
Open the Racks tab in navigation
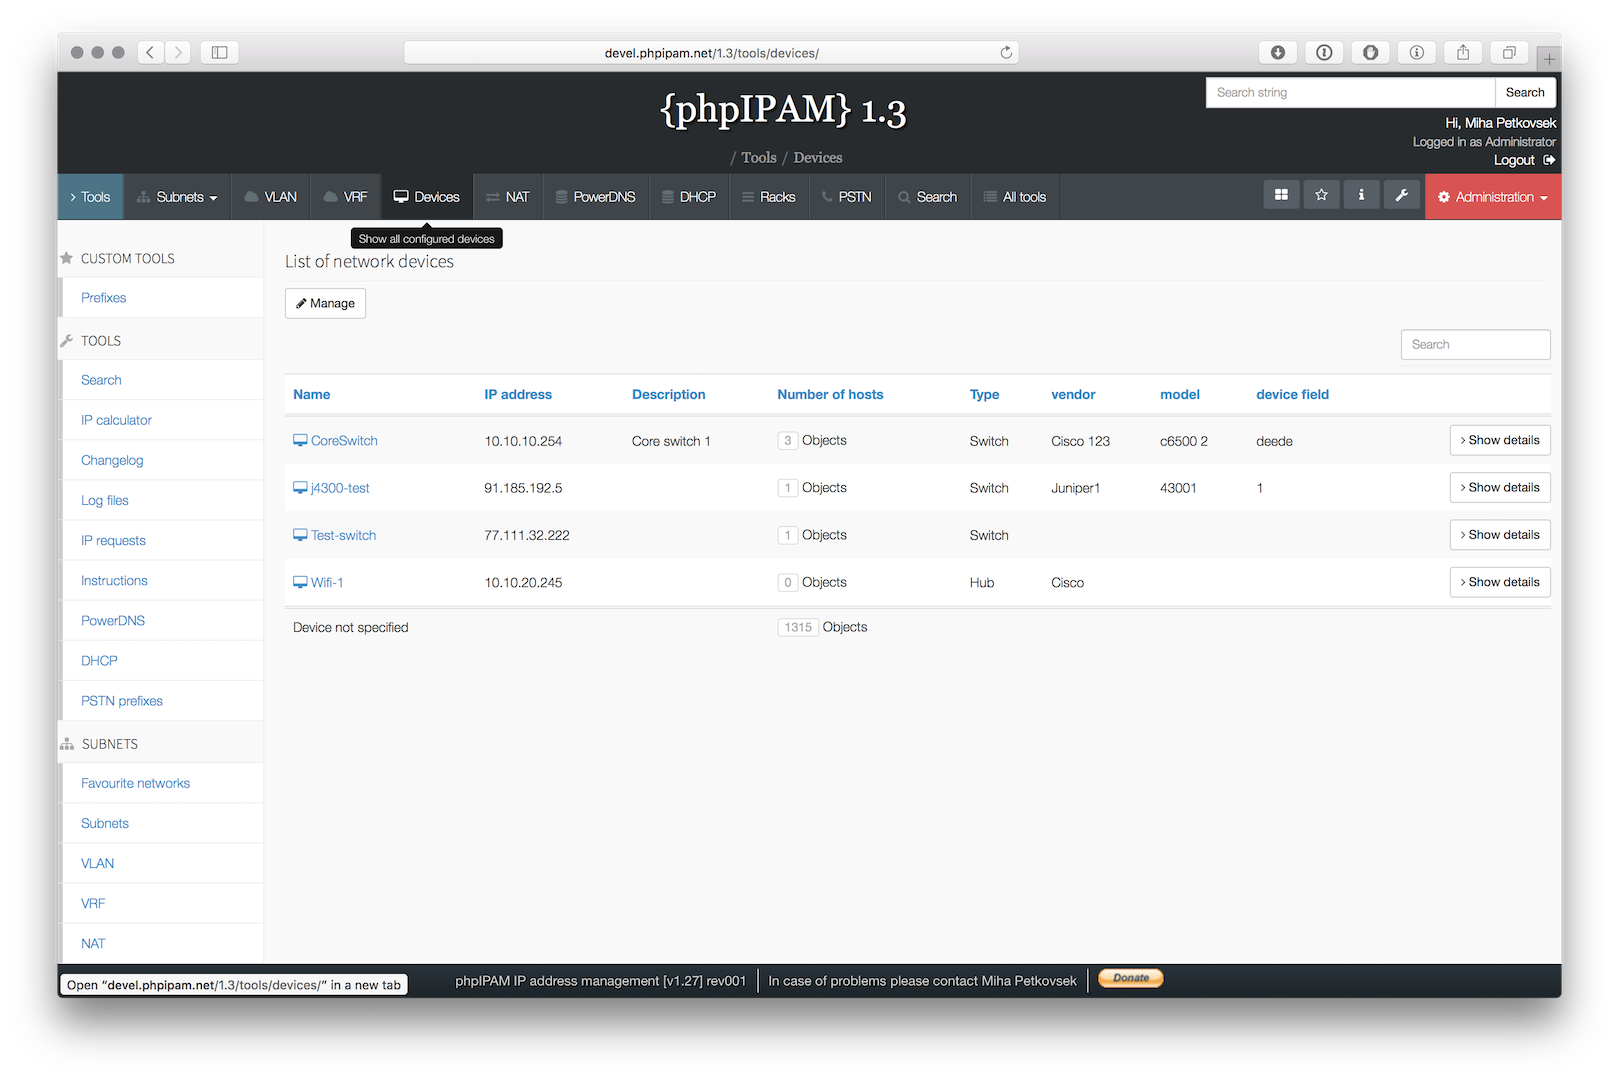click(768, 197)
